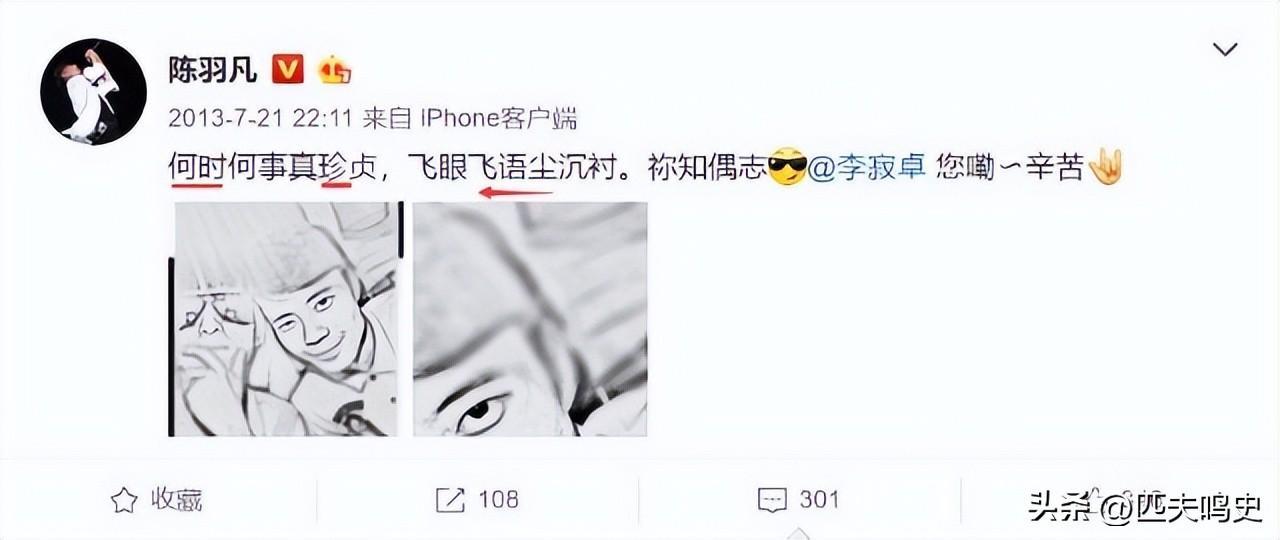Click the iPhone客户端 source link
The width and height of the screenshot is (1280, 540).
point(498,119)
